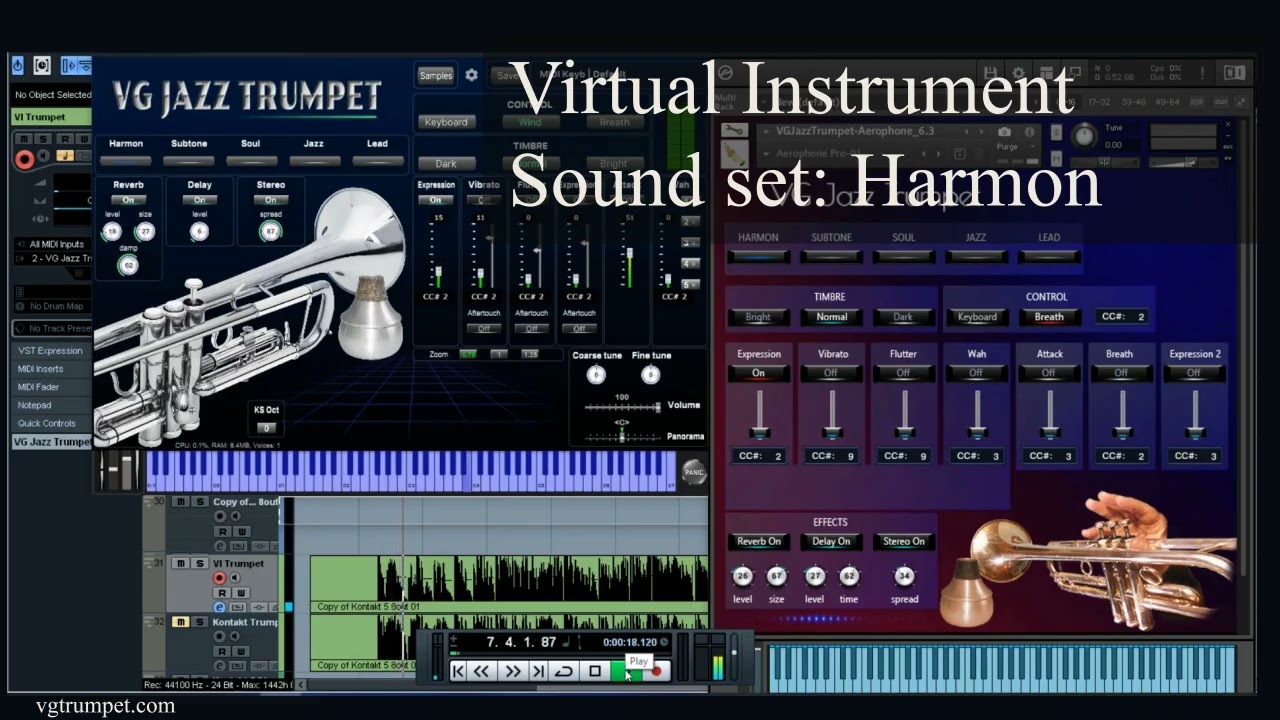Click the Kontakt save disk icon
The image size is (1280, 720).
(989, 73)
